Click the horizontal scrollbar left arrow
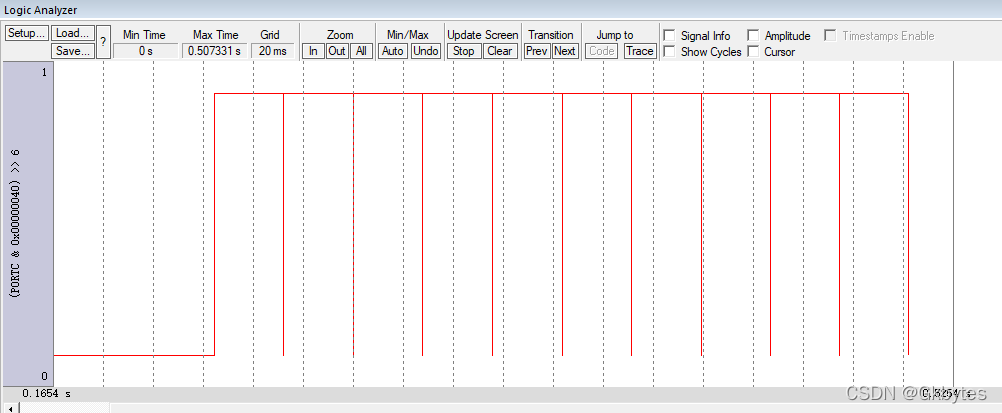 pyautogui.click(x=9, y=408)
